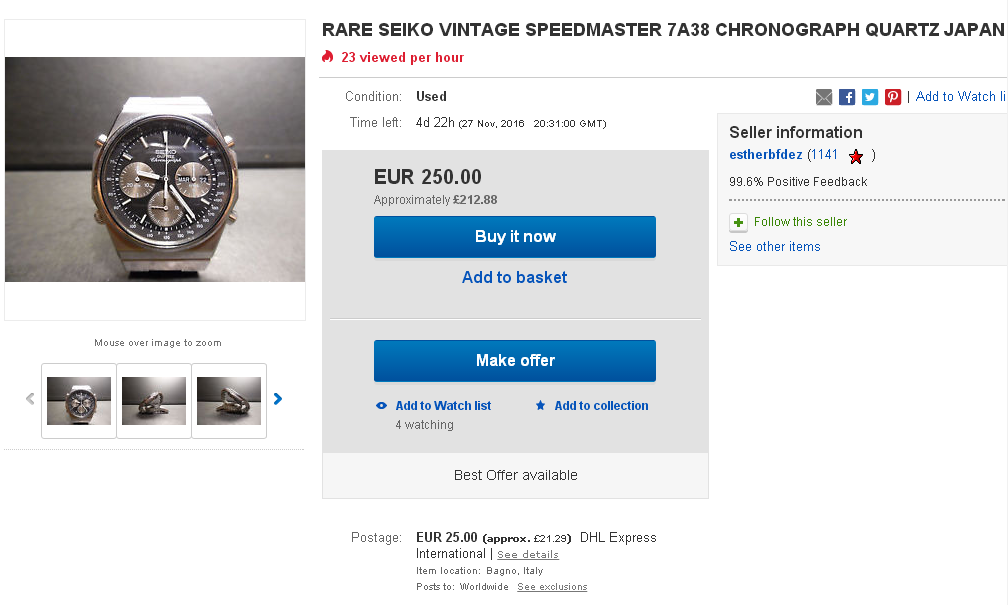Share this listing on Twitter
1008x605 pixels.
tap(870, 97)
